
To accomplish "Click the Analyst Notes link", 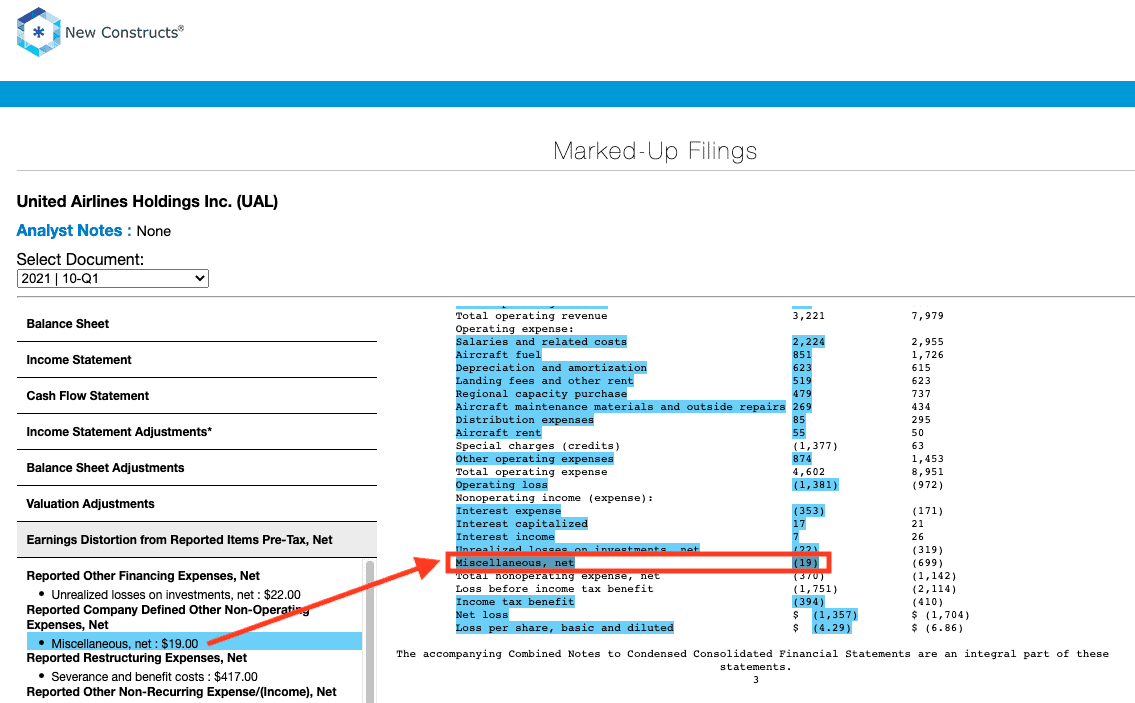I will click(69, 230).
